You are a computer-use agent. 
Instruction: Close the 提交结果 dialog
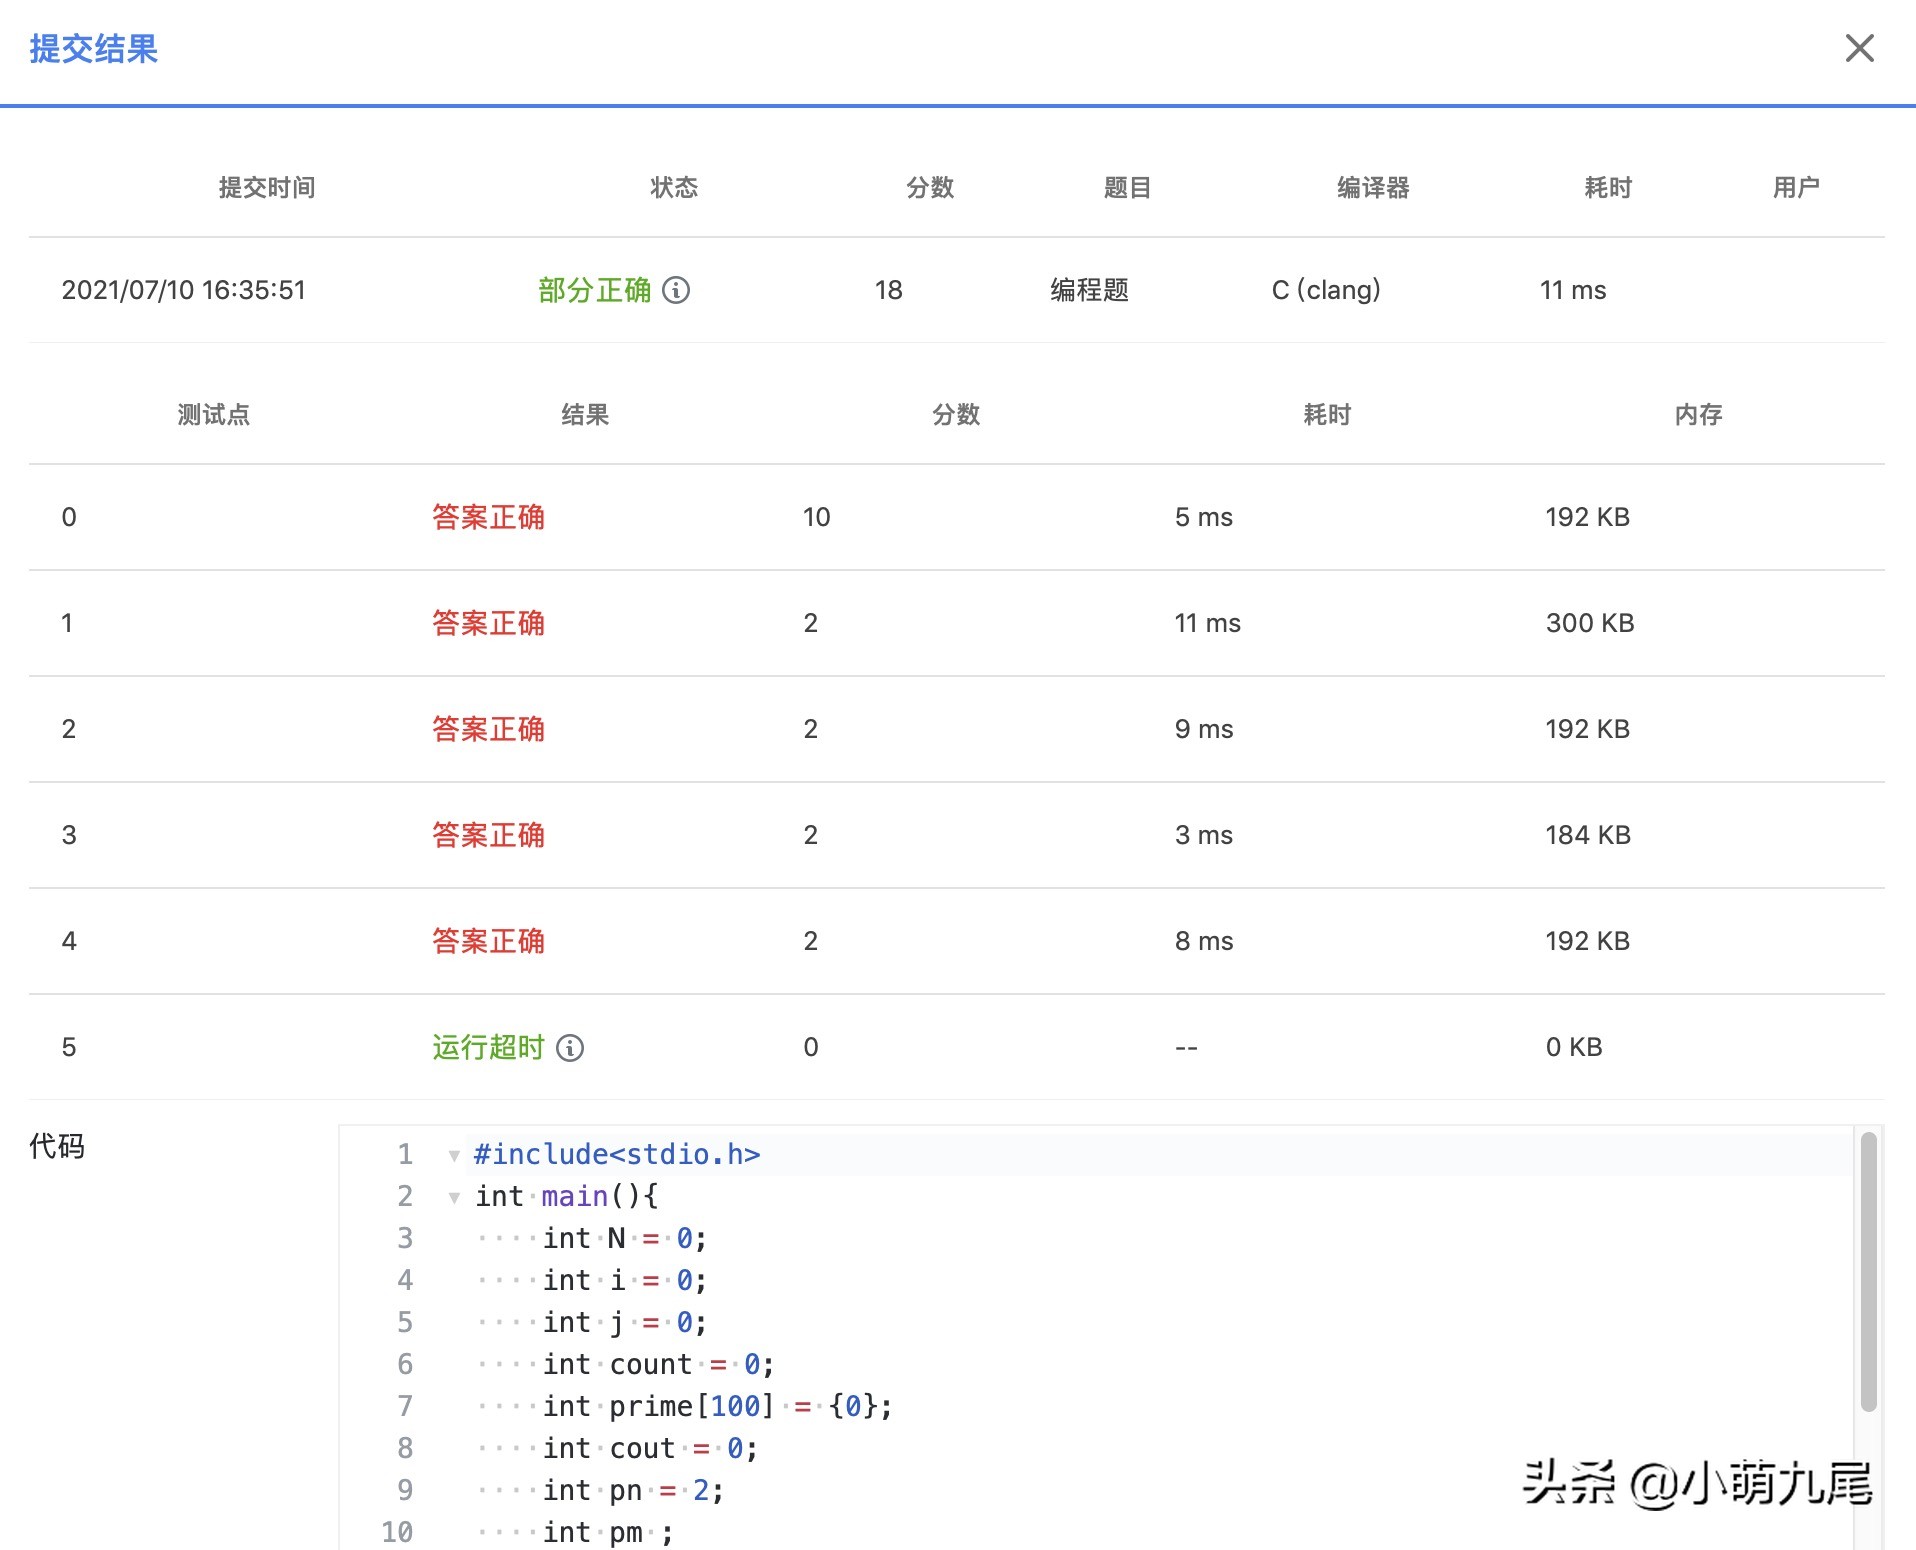[x=1859, y=48]
